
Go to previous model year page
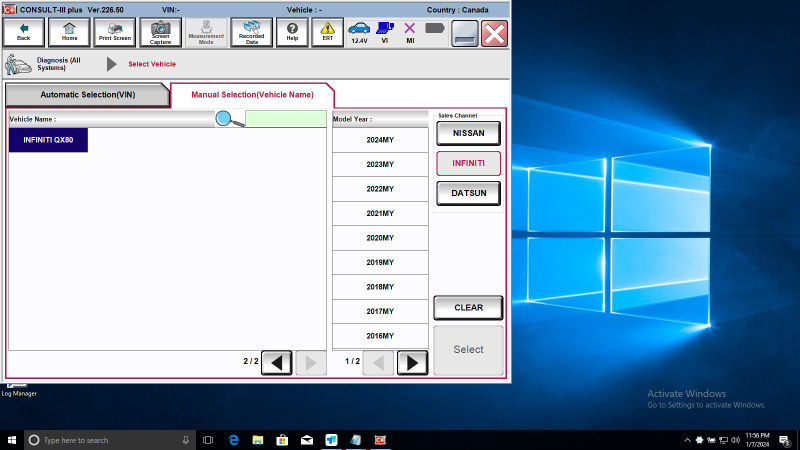378,363
